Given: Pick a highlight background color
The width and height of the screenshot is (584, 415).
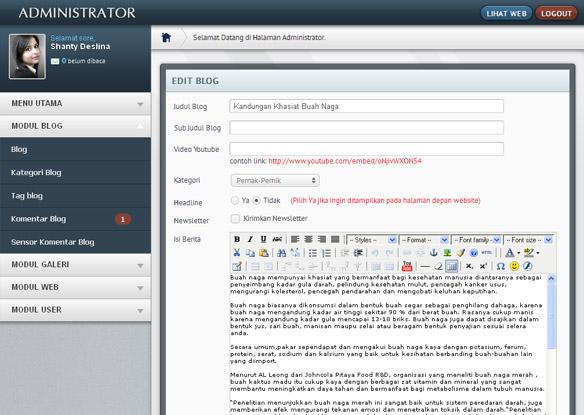Looking at the screenshot, I should pyautogui.click(x=529, y=253).
